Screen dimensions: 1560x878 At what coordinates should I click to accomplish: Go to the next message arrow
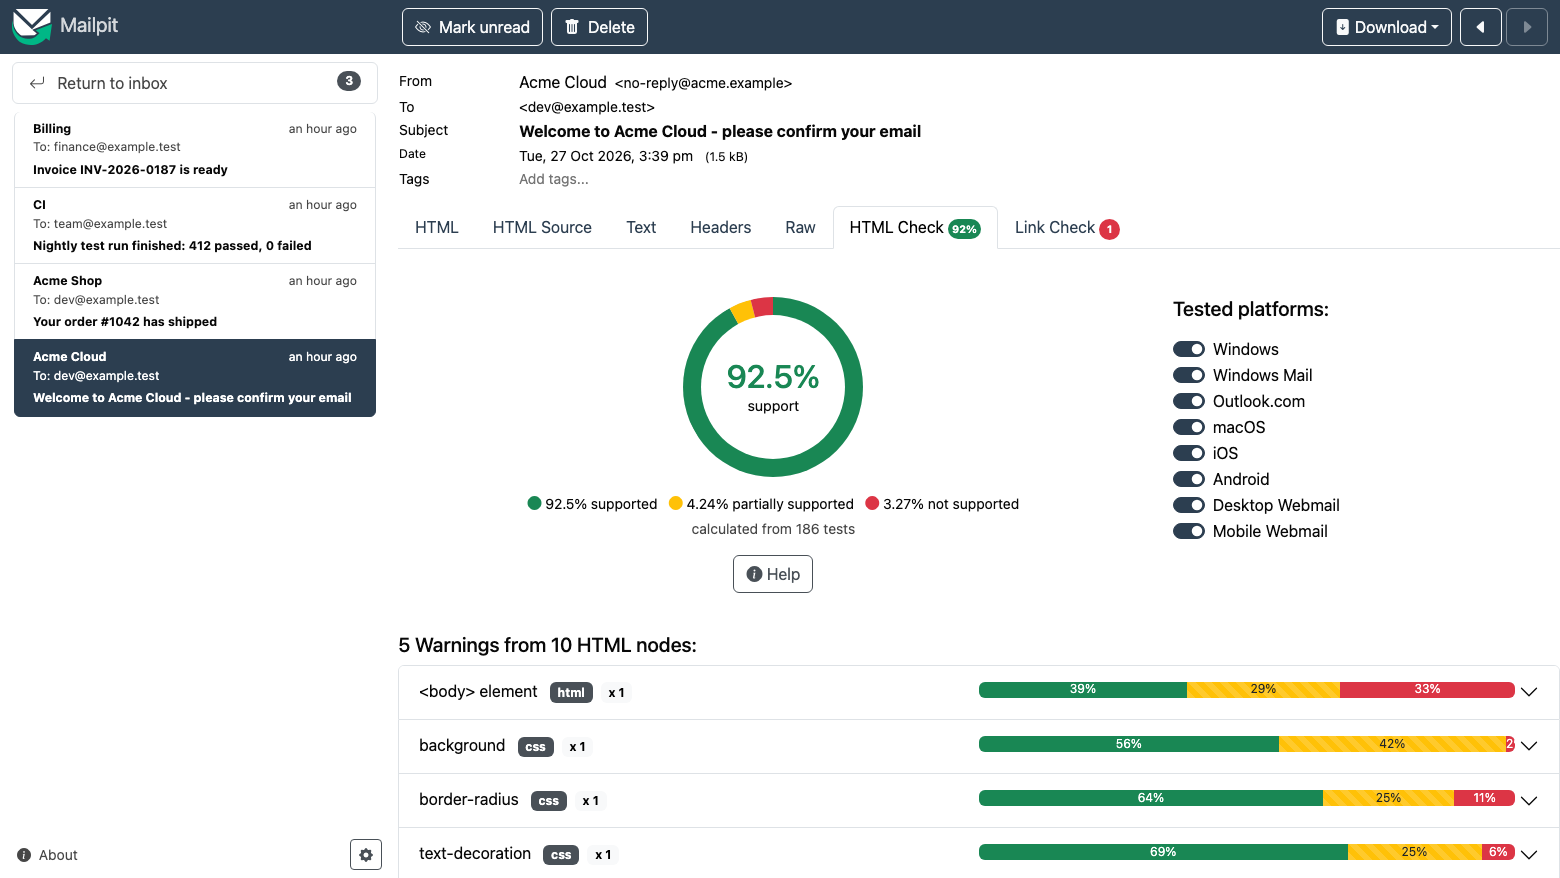pyautogui.click(x=1527, y=27)
